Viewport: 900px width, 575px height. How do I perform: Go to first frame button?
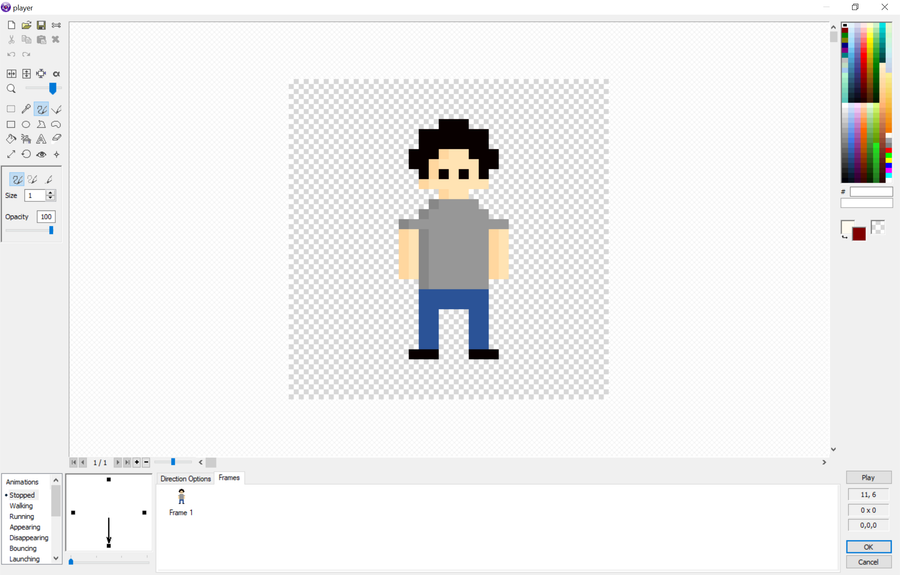pyautogui.click(x=73, y=463)
